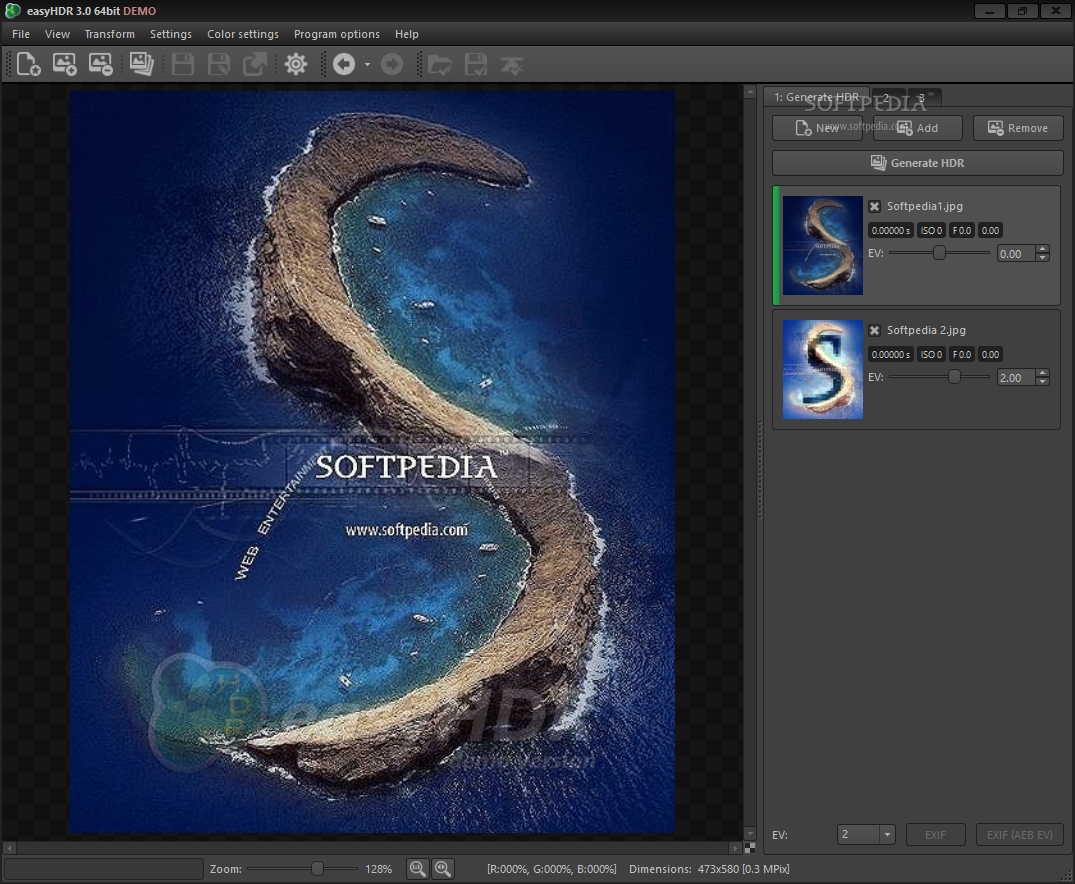Click the Softpedia1.jpg file name text
This screenshot has height=884, width=1075.
pyautogui.click(x=925, y=206)
